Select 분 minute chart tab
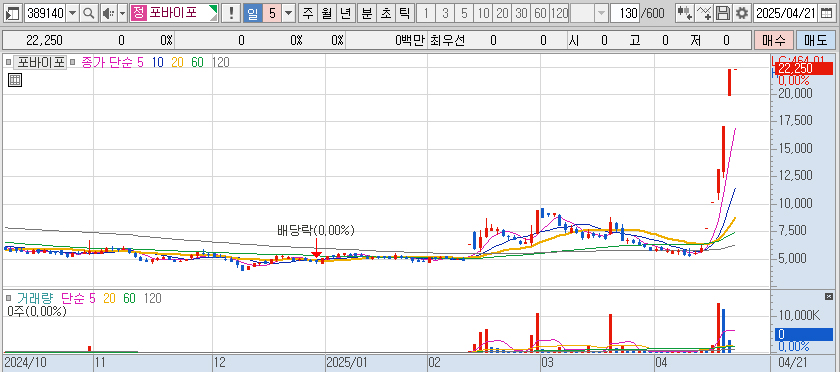The width and height of the screenshot is (840, 372). [366, 13]
